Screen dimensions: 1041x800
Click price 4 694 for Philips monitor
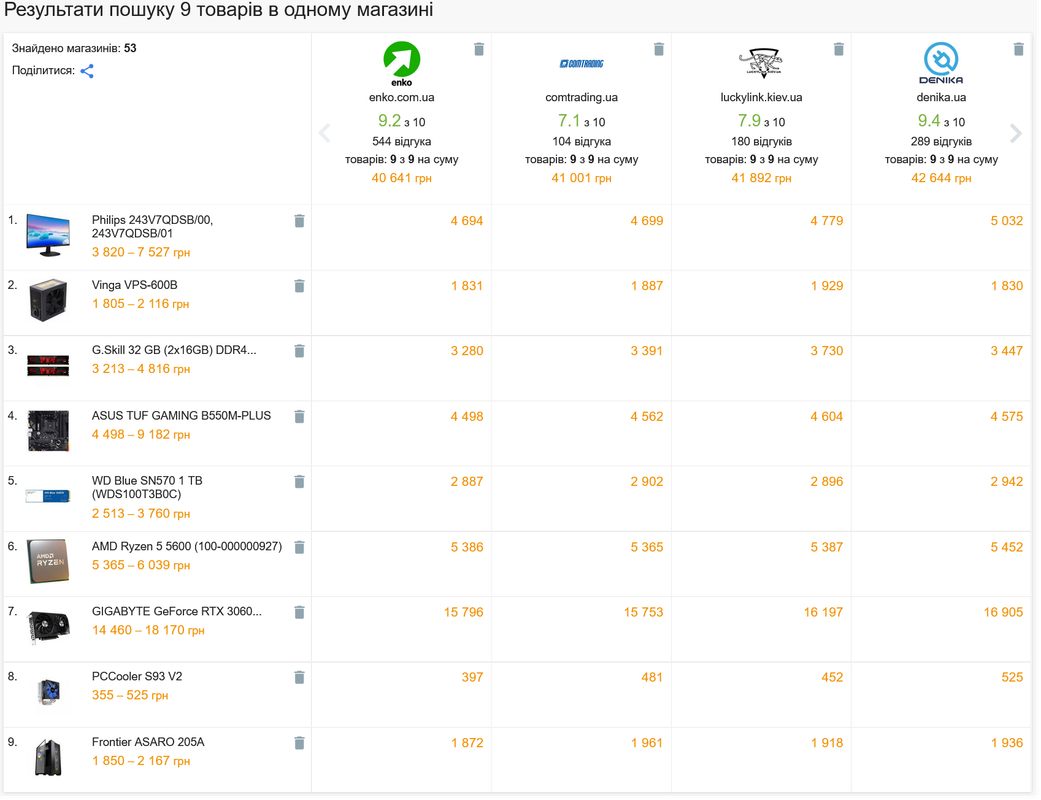pyautogui.click(x=467, y=221)
